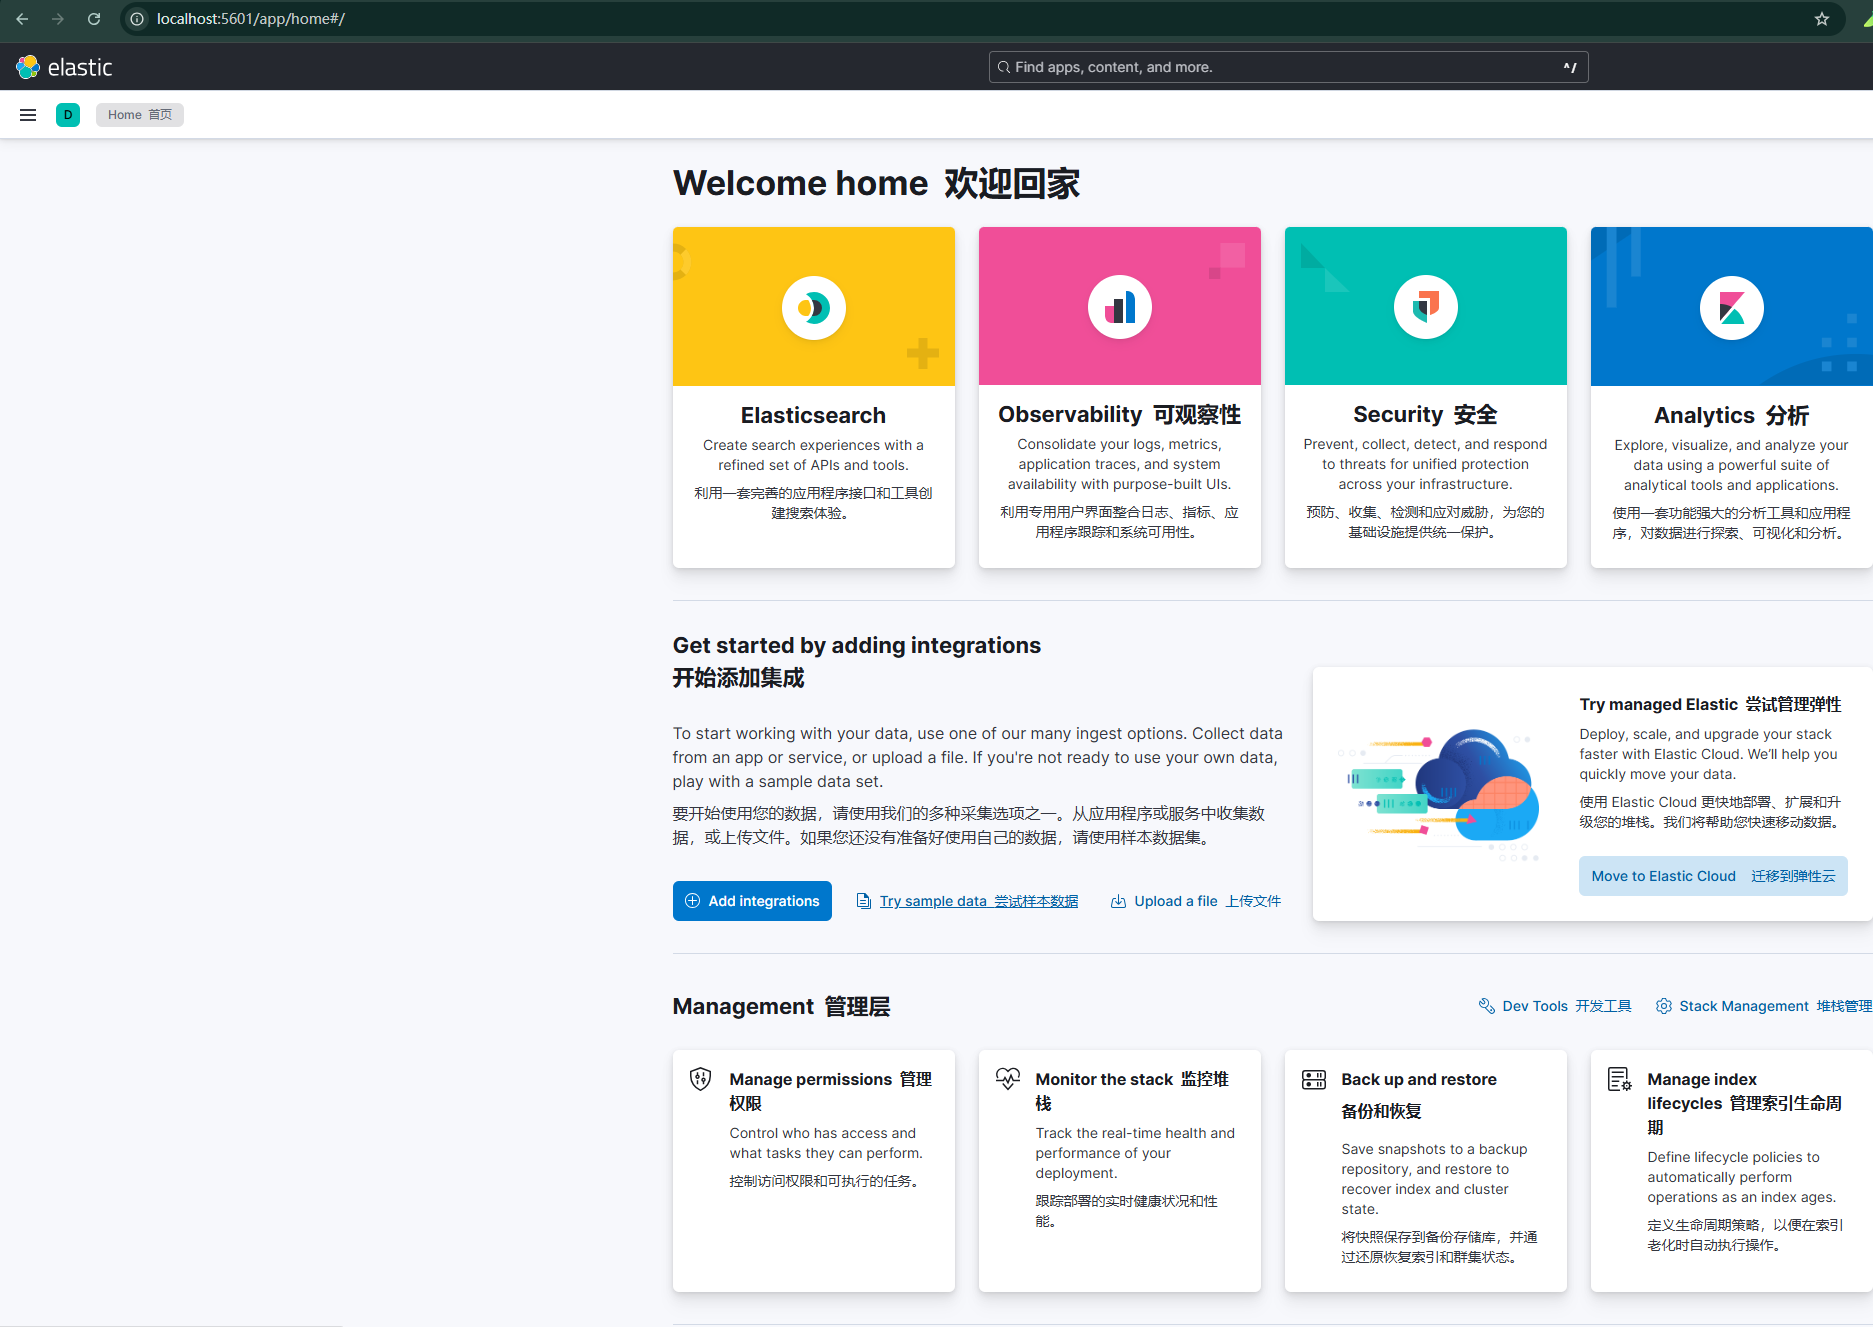Click the Security shield icon
Viewport: 1873px width, 1327px height.
pyautogui.click(x=1425, y=307)
